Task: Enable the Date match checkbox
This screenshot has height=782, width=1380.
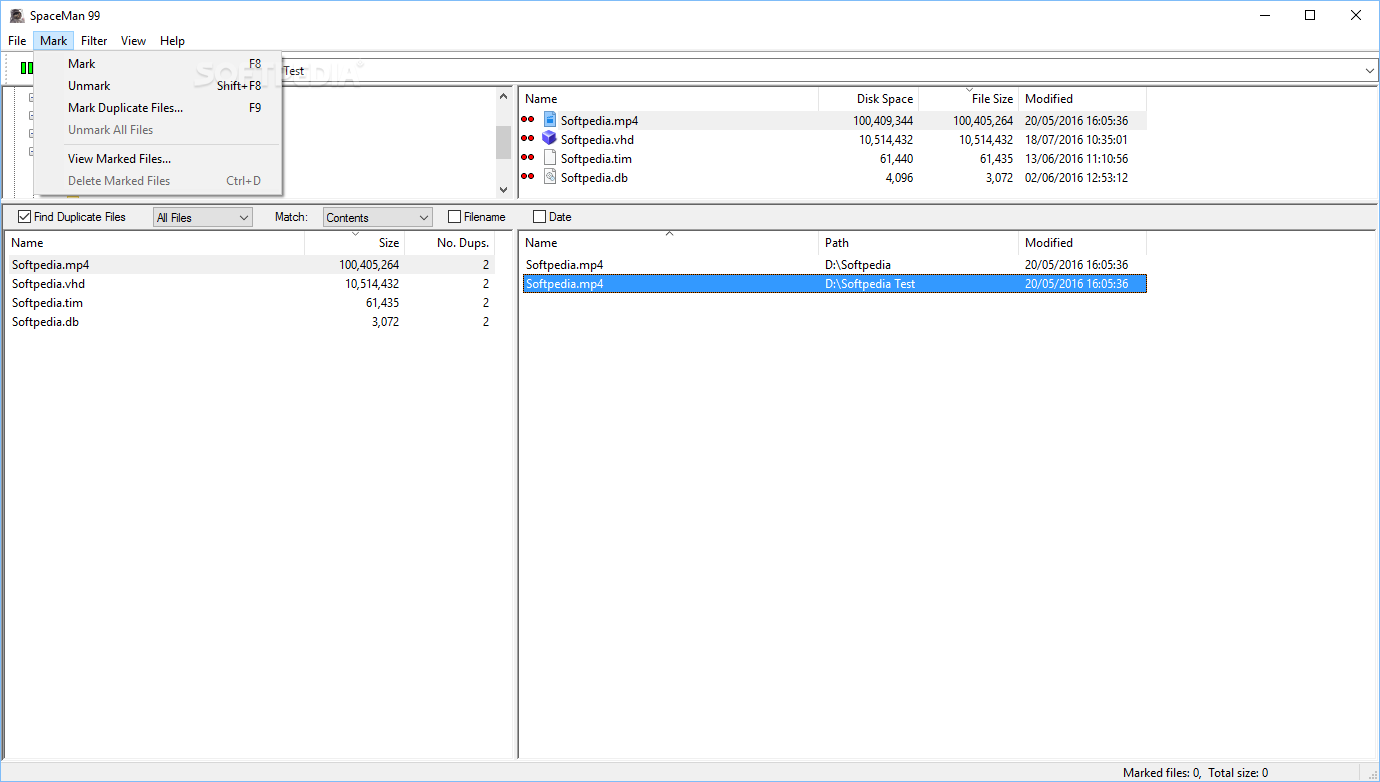Action: coord(539,217)
